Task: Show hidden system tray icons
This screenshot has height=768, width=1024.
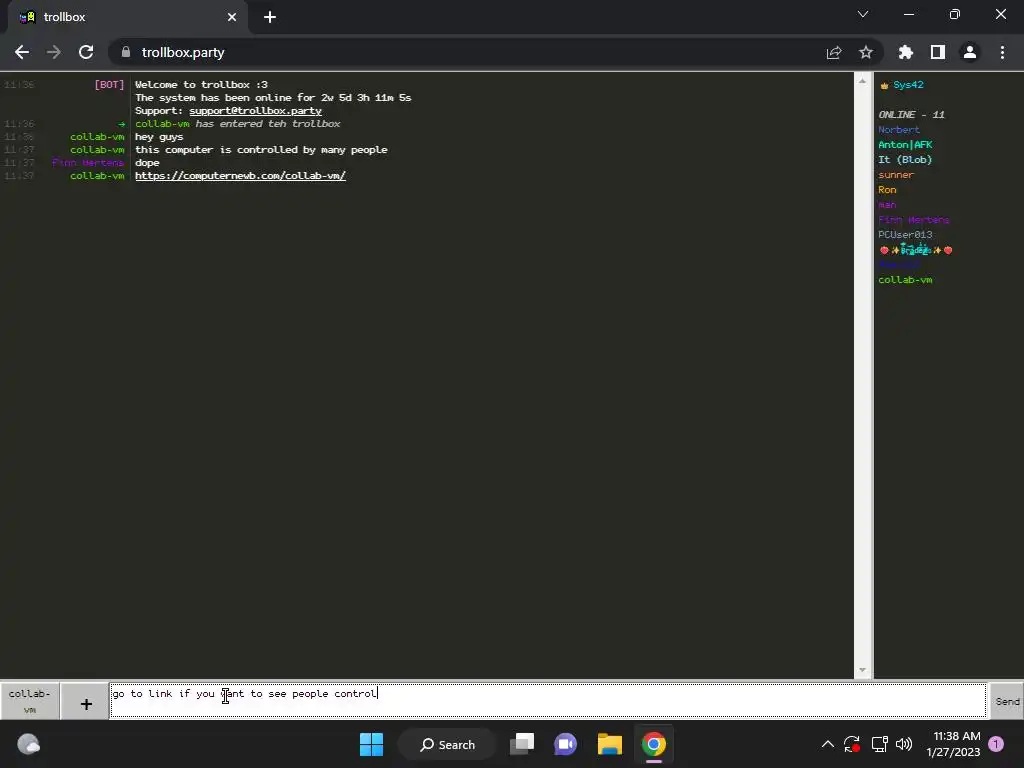Action: pyautogui.click(x=827, y=744)
